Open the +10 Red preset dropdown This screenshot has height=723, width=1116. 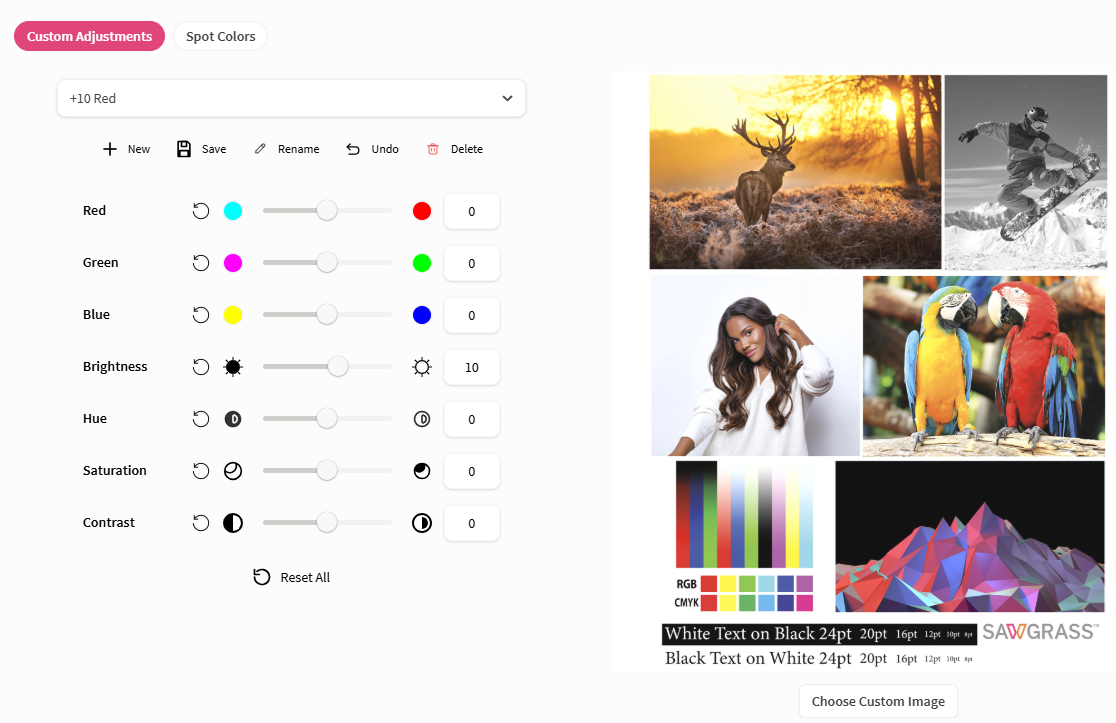click(x=291, y=98)
